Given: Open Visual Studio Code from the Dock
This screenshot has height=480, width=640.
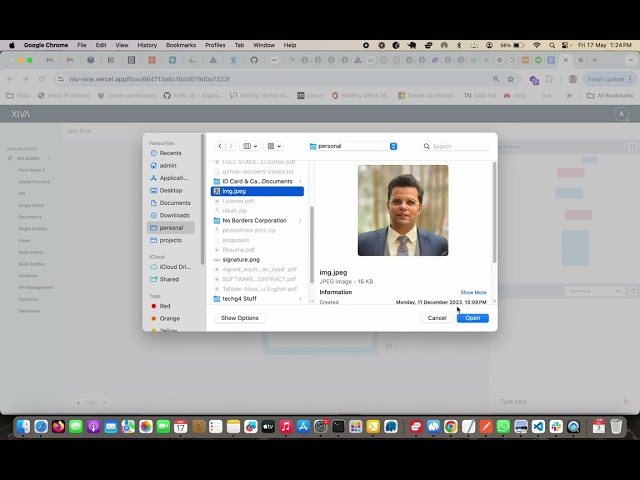Looking at the screenshot, I should 538,427.
